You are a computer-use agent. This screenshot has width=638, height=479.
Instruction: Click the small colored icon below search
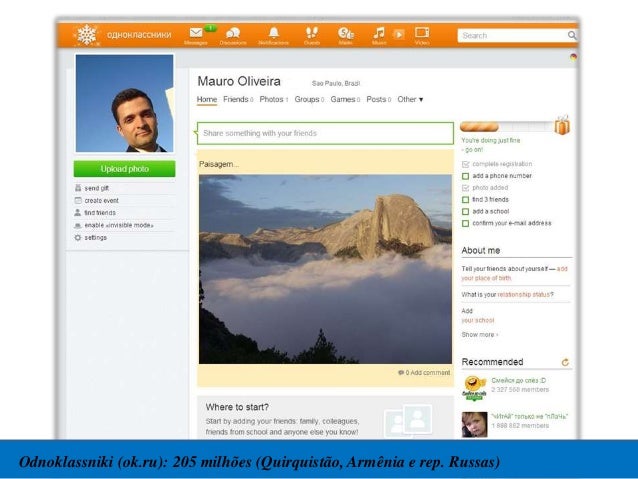tap(573, 57)
